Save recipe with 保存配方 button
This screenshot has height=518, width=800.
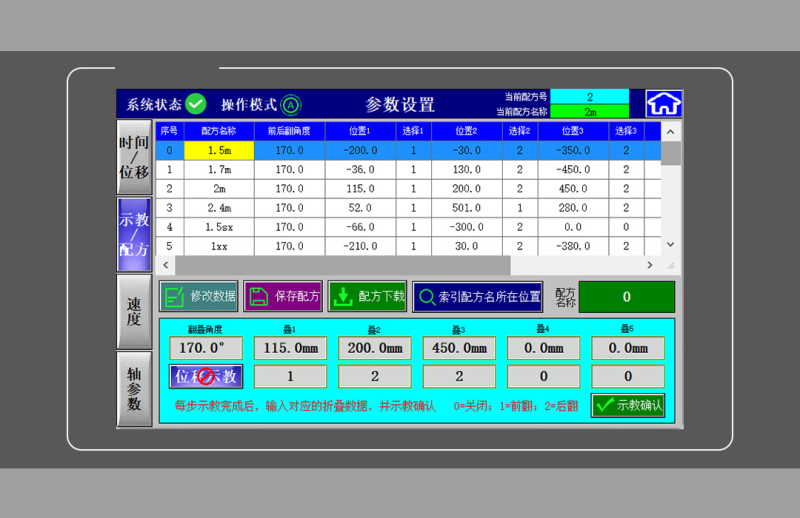coord(283,296)
